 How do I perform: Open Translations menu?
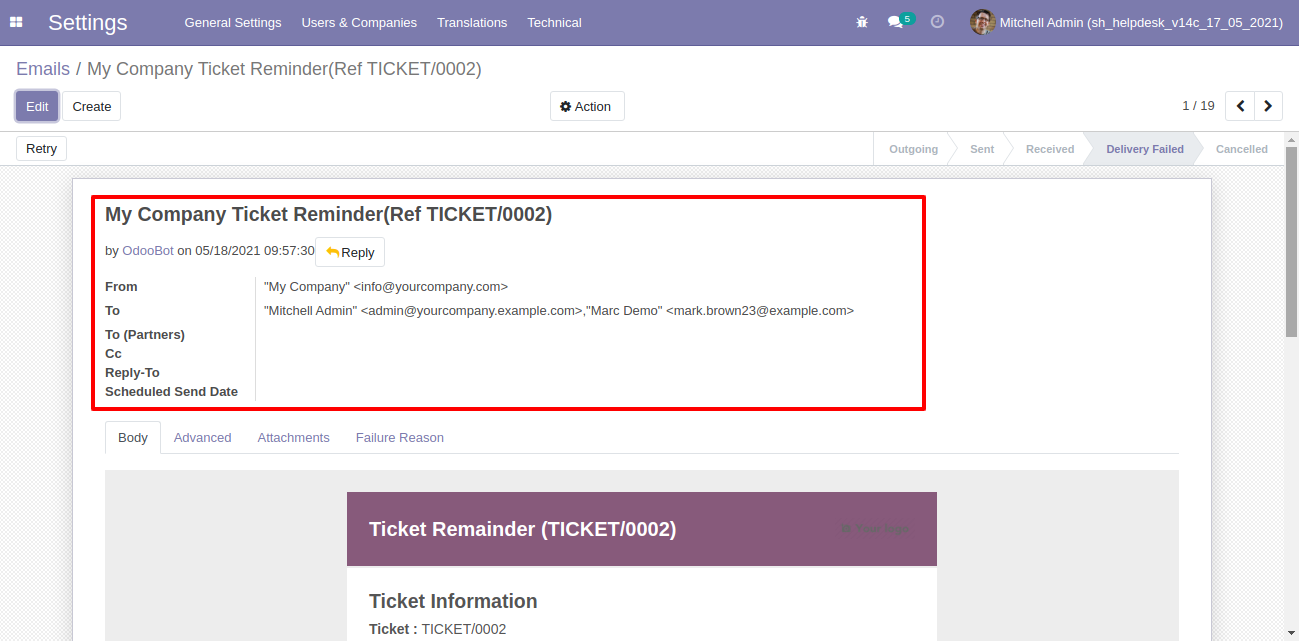point(472,22)
